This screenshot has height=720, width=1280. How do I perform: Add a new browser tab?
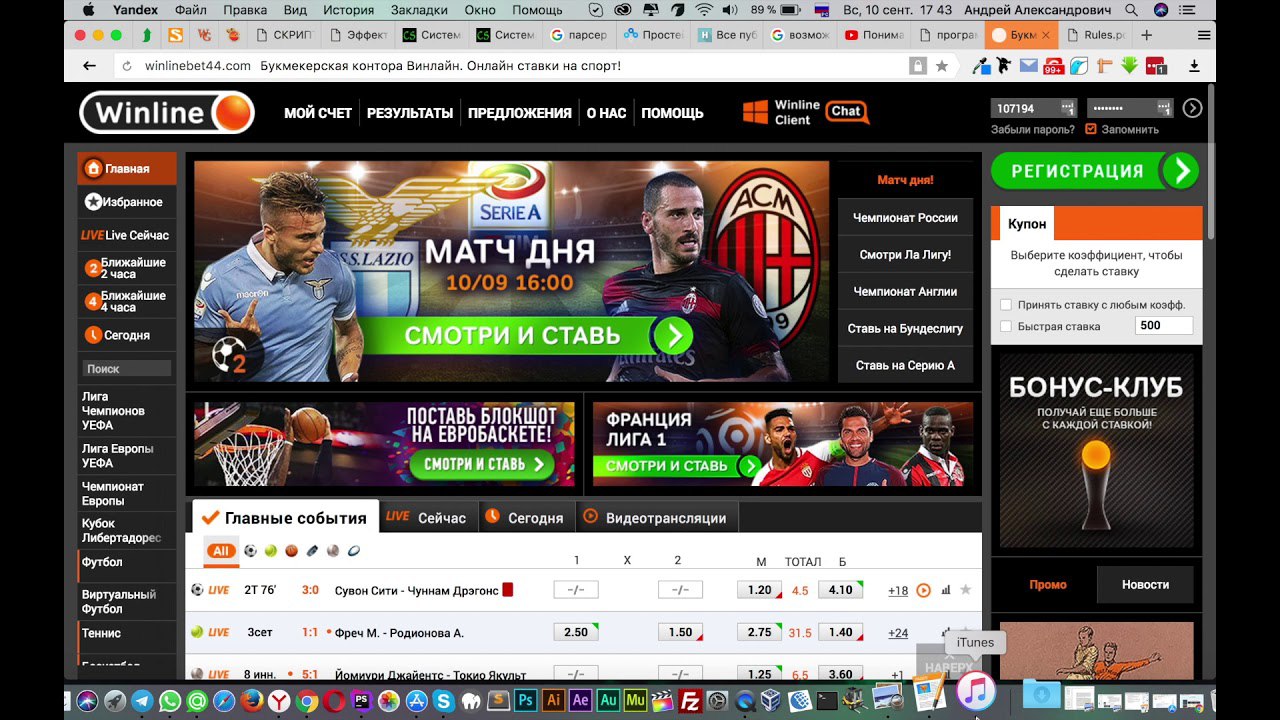(x=1146, y=34)
